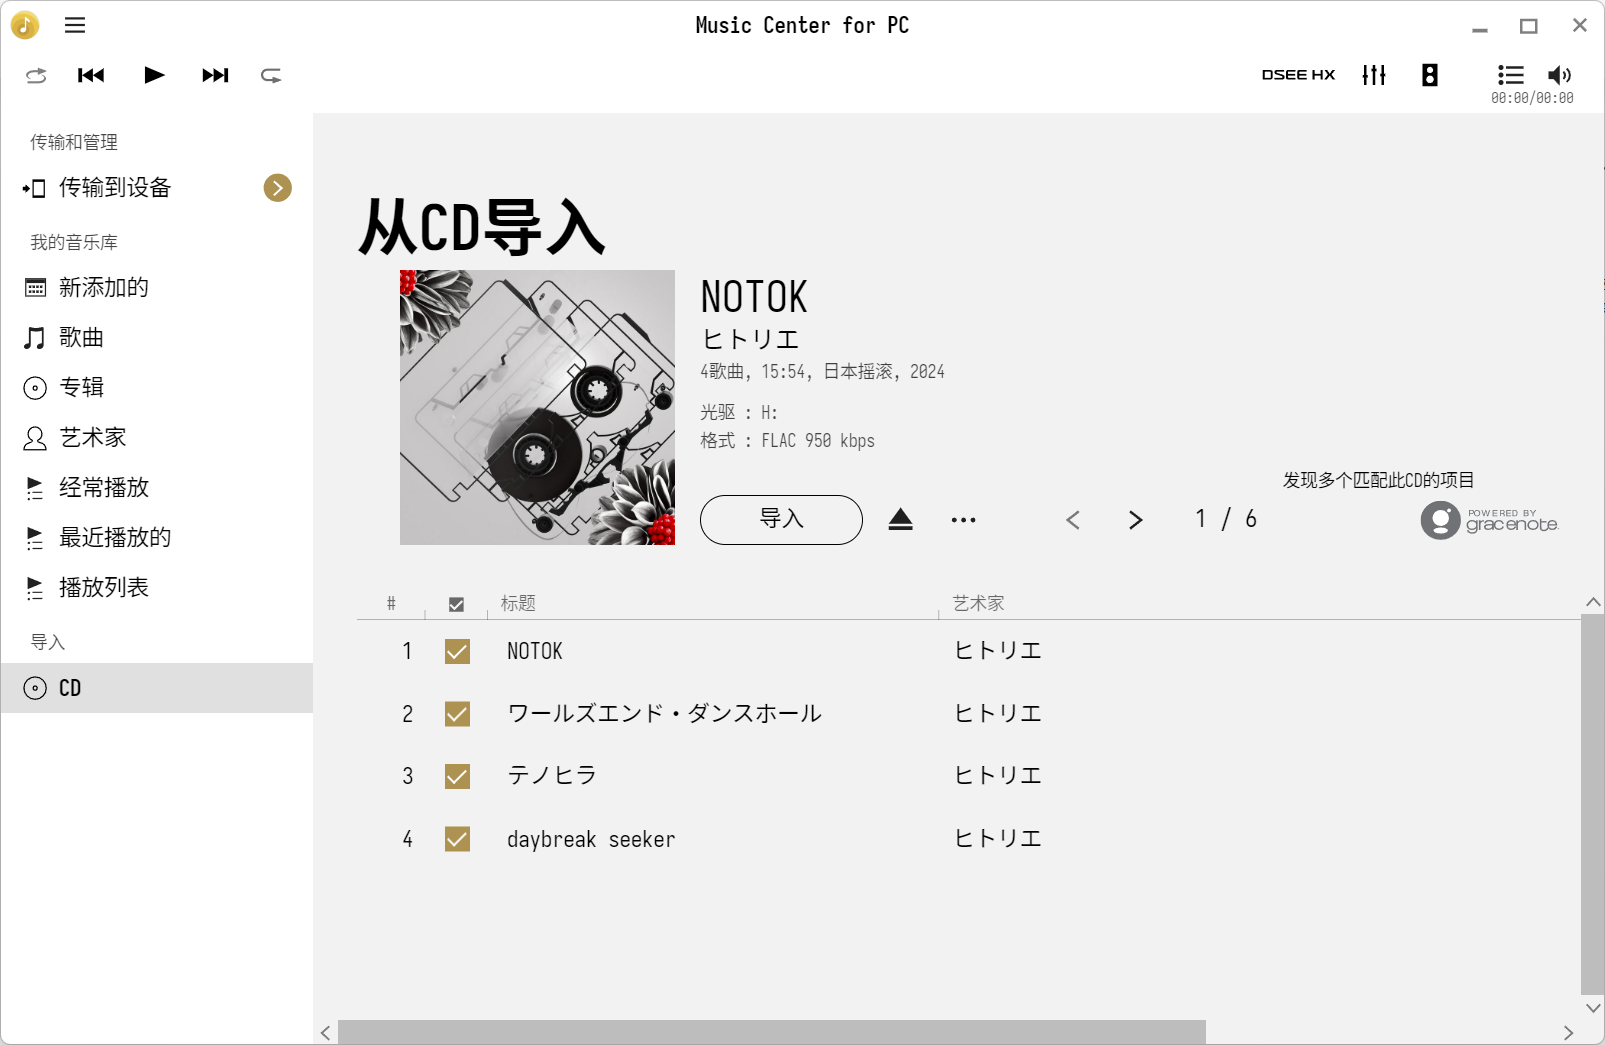Click the large NOTOK album title
Viewport: 1605px width, 1045px height.
[x=754, y=297]
